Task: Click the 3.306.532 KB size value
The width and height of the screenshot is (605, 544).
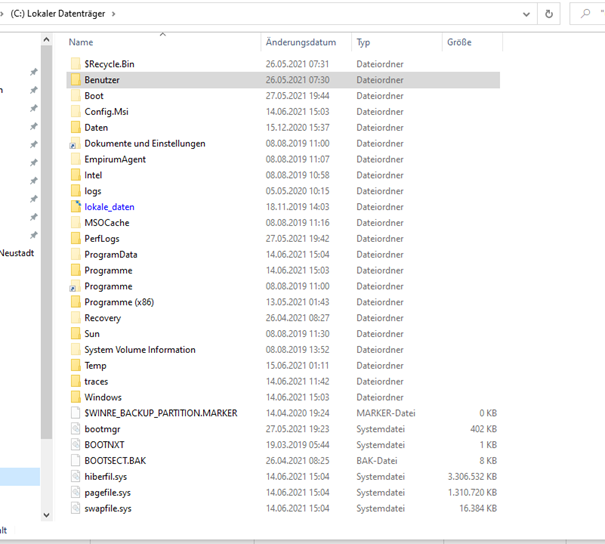Action: [472, 476]
